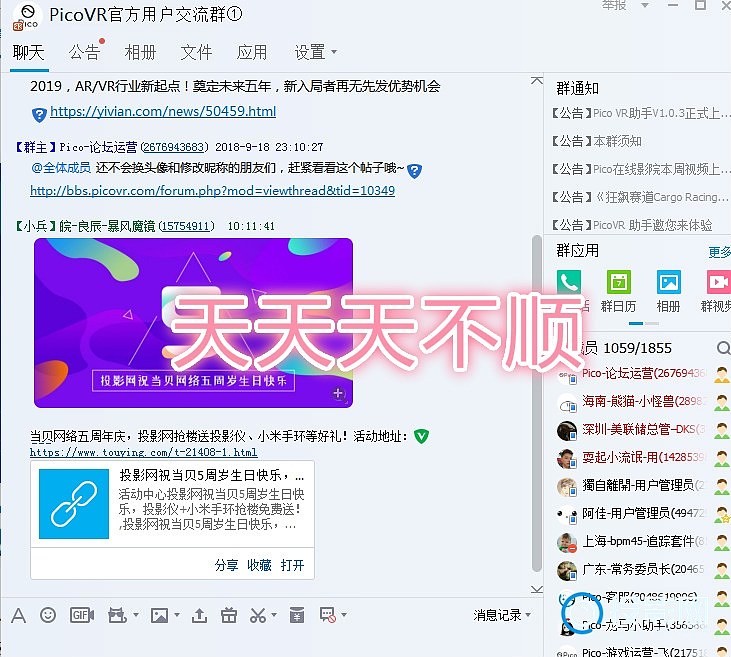
Task: Open the red packet (¥) tool
Action: [x=297, y=615]
